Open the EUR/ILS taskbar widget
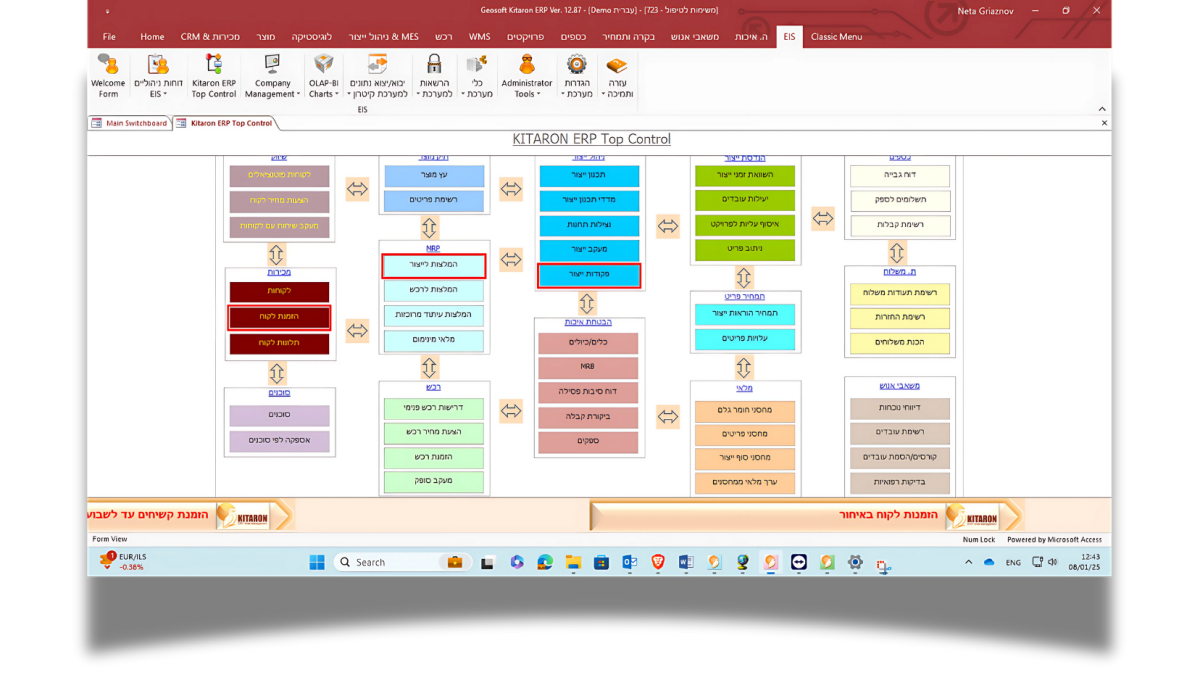Screen dimensions: 1200x675 pyautogui.click(x=121, y=562)
